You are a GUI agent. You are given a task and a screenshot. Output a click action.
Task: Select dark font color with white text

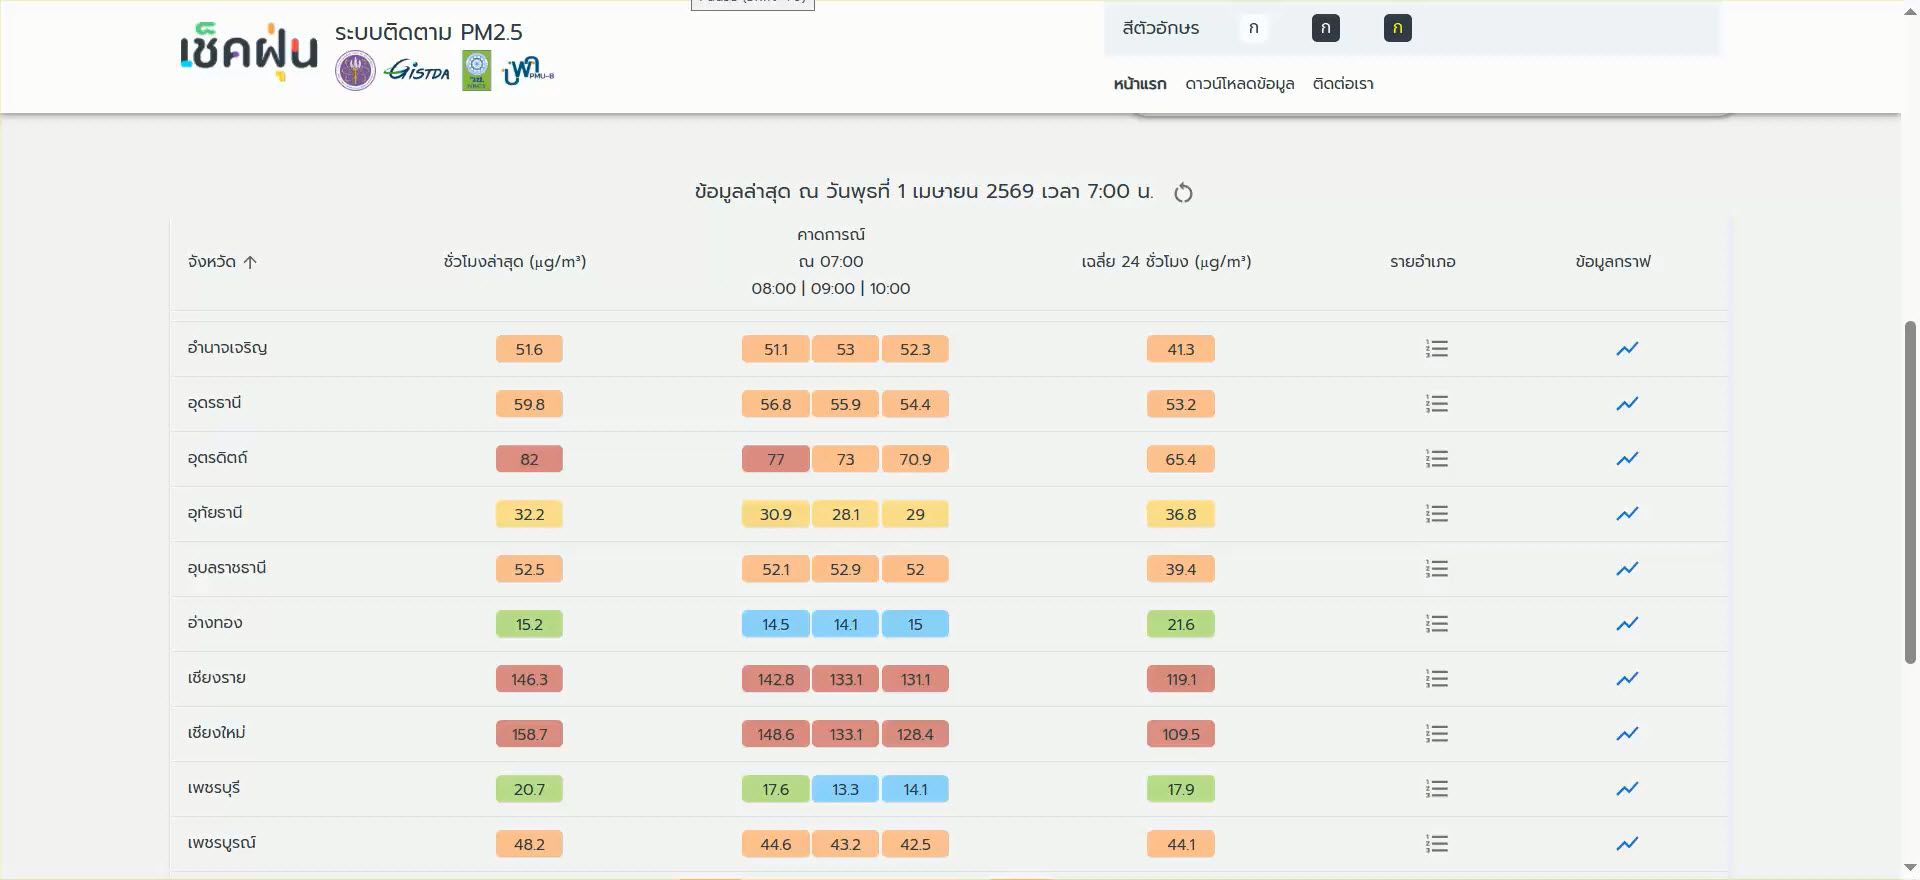tap(1325, 28)
